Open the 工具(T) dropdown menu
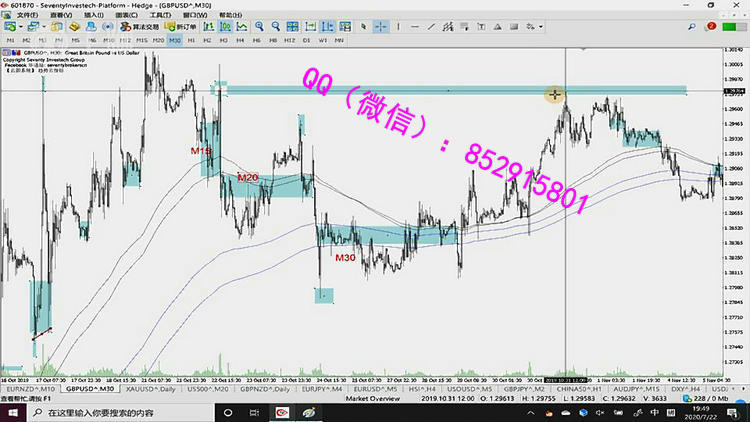This screenshot has width=750, height=422. tap(160, 15)
